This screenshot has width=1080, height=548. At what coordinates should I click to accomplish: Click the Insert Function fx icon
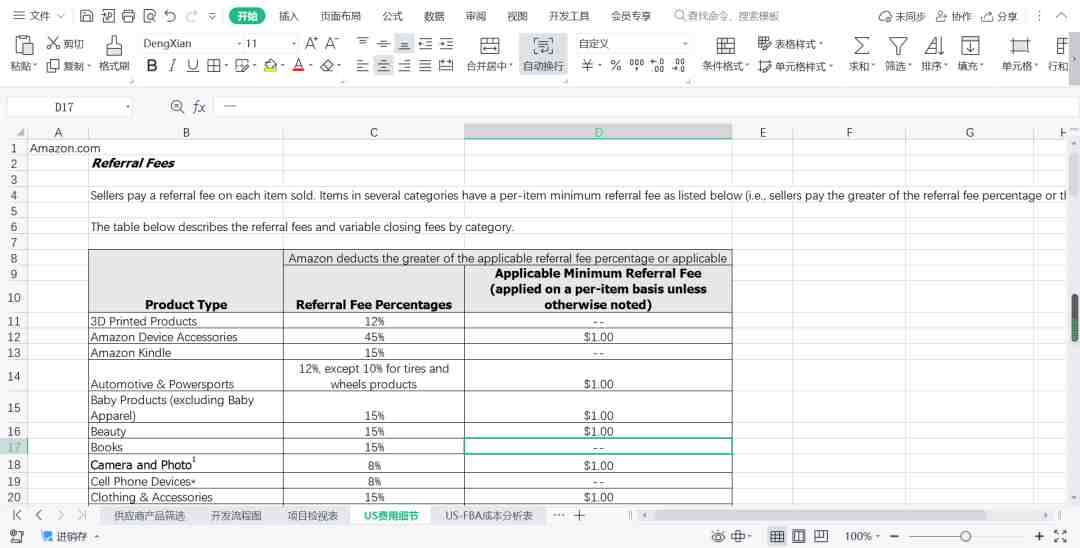pyautogui.click(x=199, y=107)
